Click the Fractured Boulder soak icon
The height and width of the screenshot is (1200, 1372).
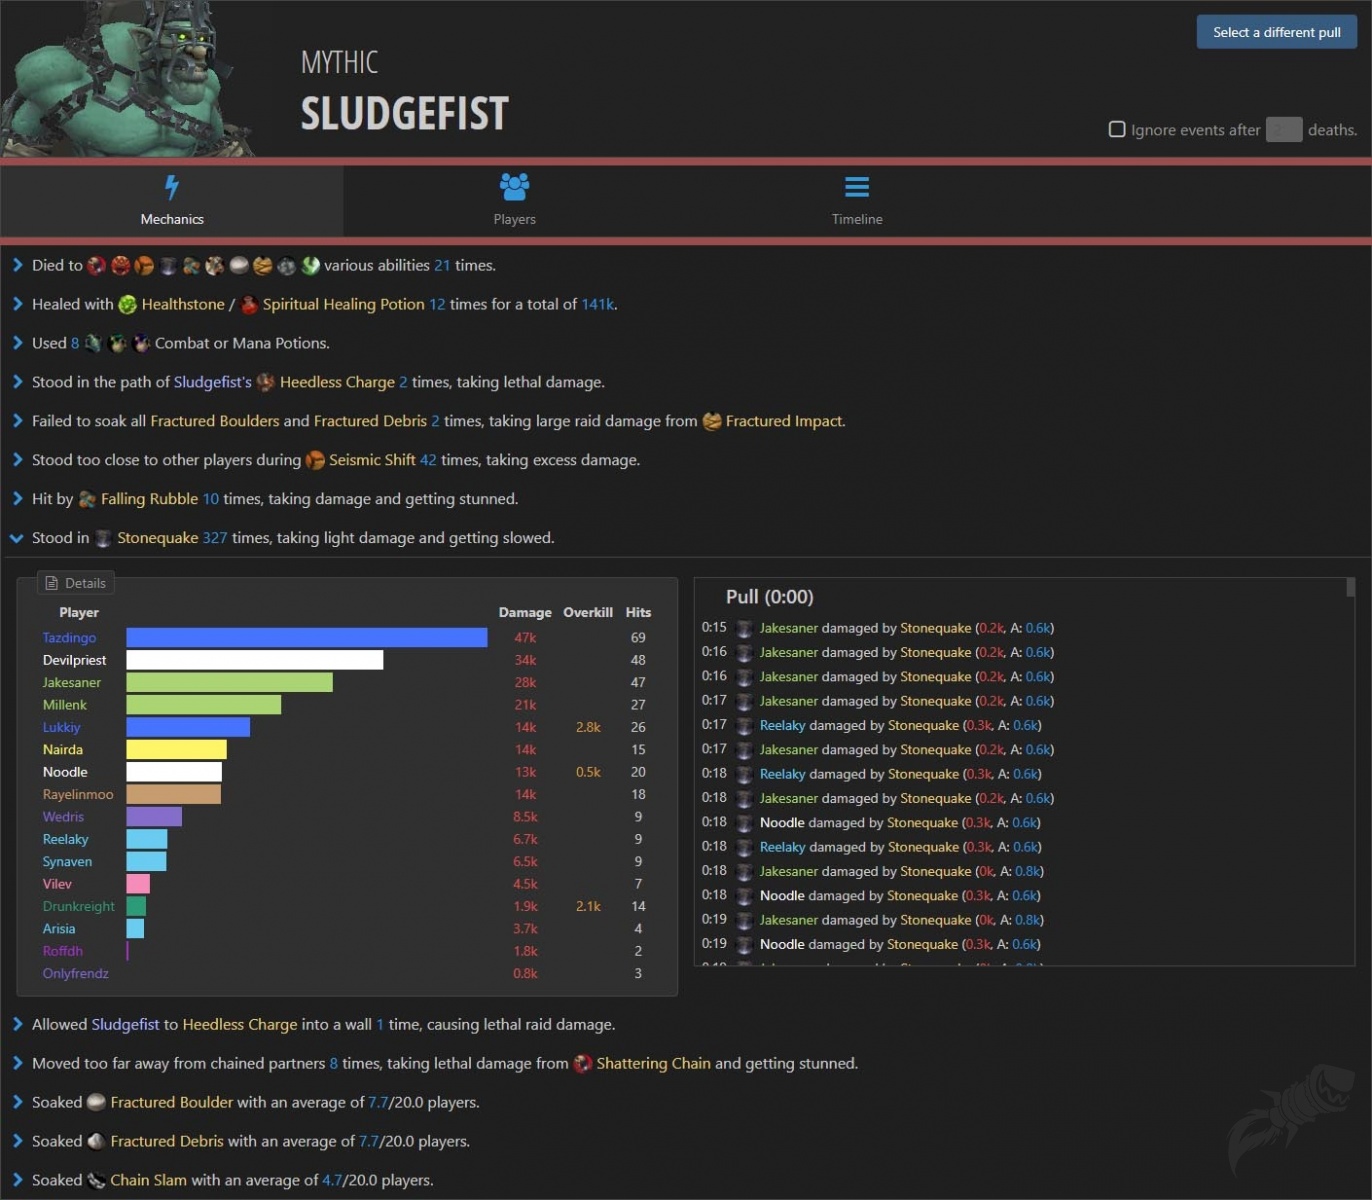[x=96, y=1102]
